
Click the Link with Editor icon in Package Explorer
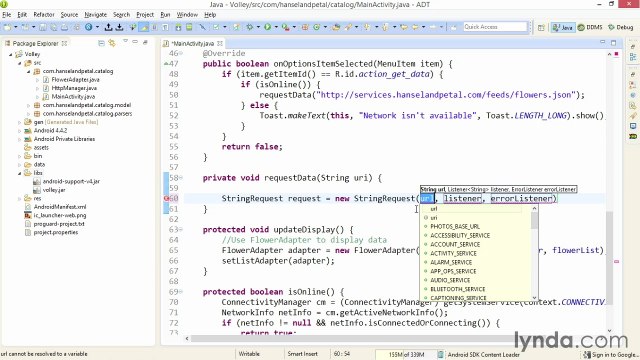[x=112, y=43]
